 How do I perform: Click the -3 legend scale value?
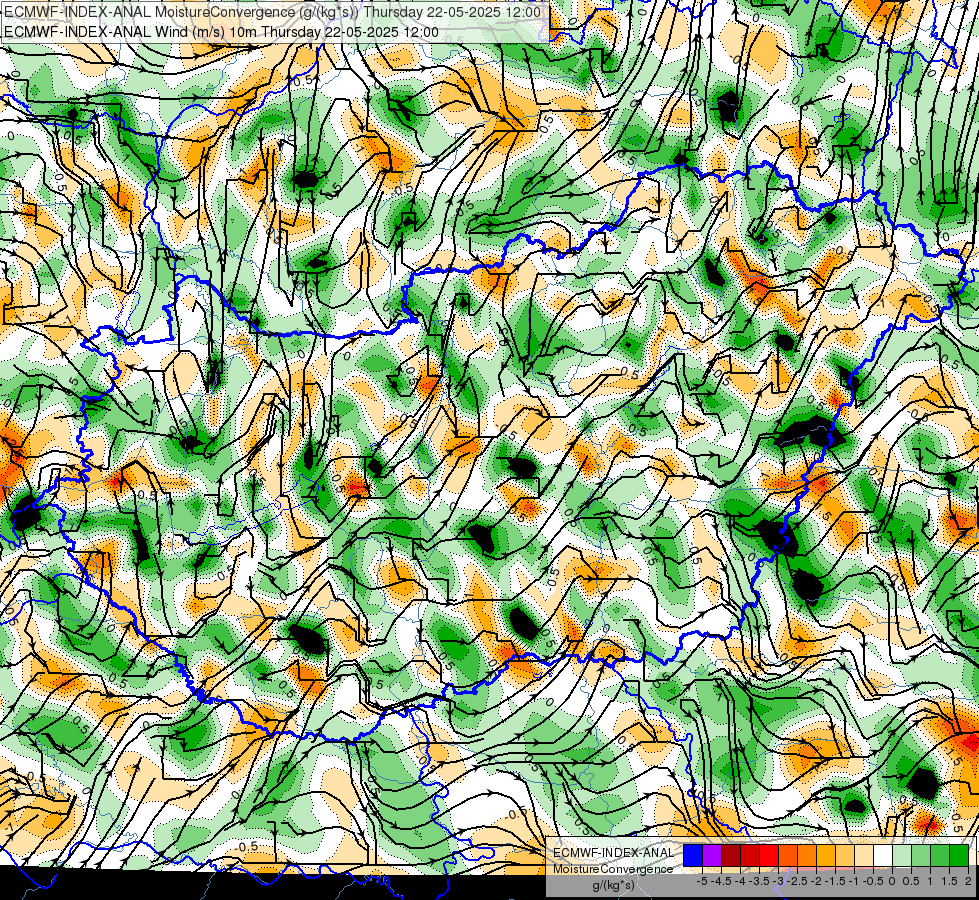click(779, 881)
